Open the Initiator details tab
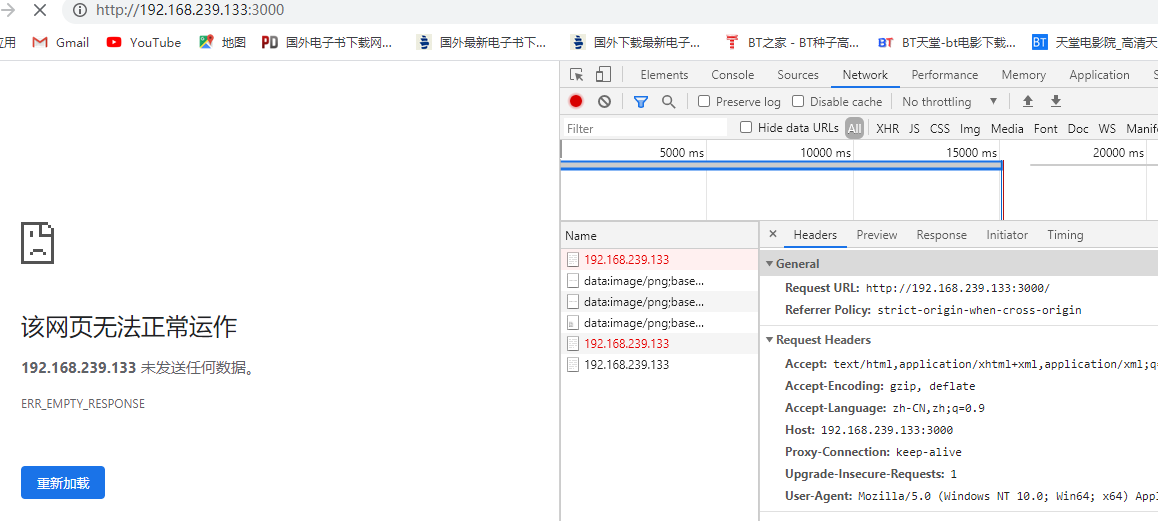The height and width of the screenshot is (521, 1158). (1007, 235)
